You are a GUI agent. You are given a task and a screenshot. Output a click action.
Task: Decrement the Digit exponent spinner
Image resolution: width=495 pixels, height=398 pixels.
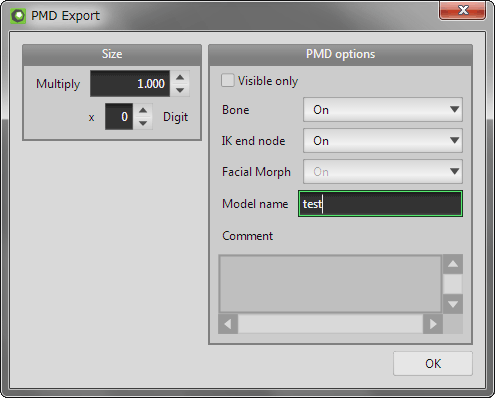(x=143, y=123)
